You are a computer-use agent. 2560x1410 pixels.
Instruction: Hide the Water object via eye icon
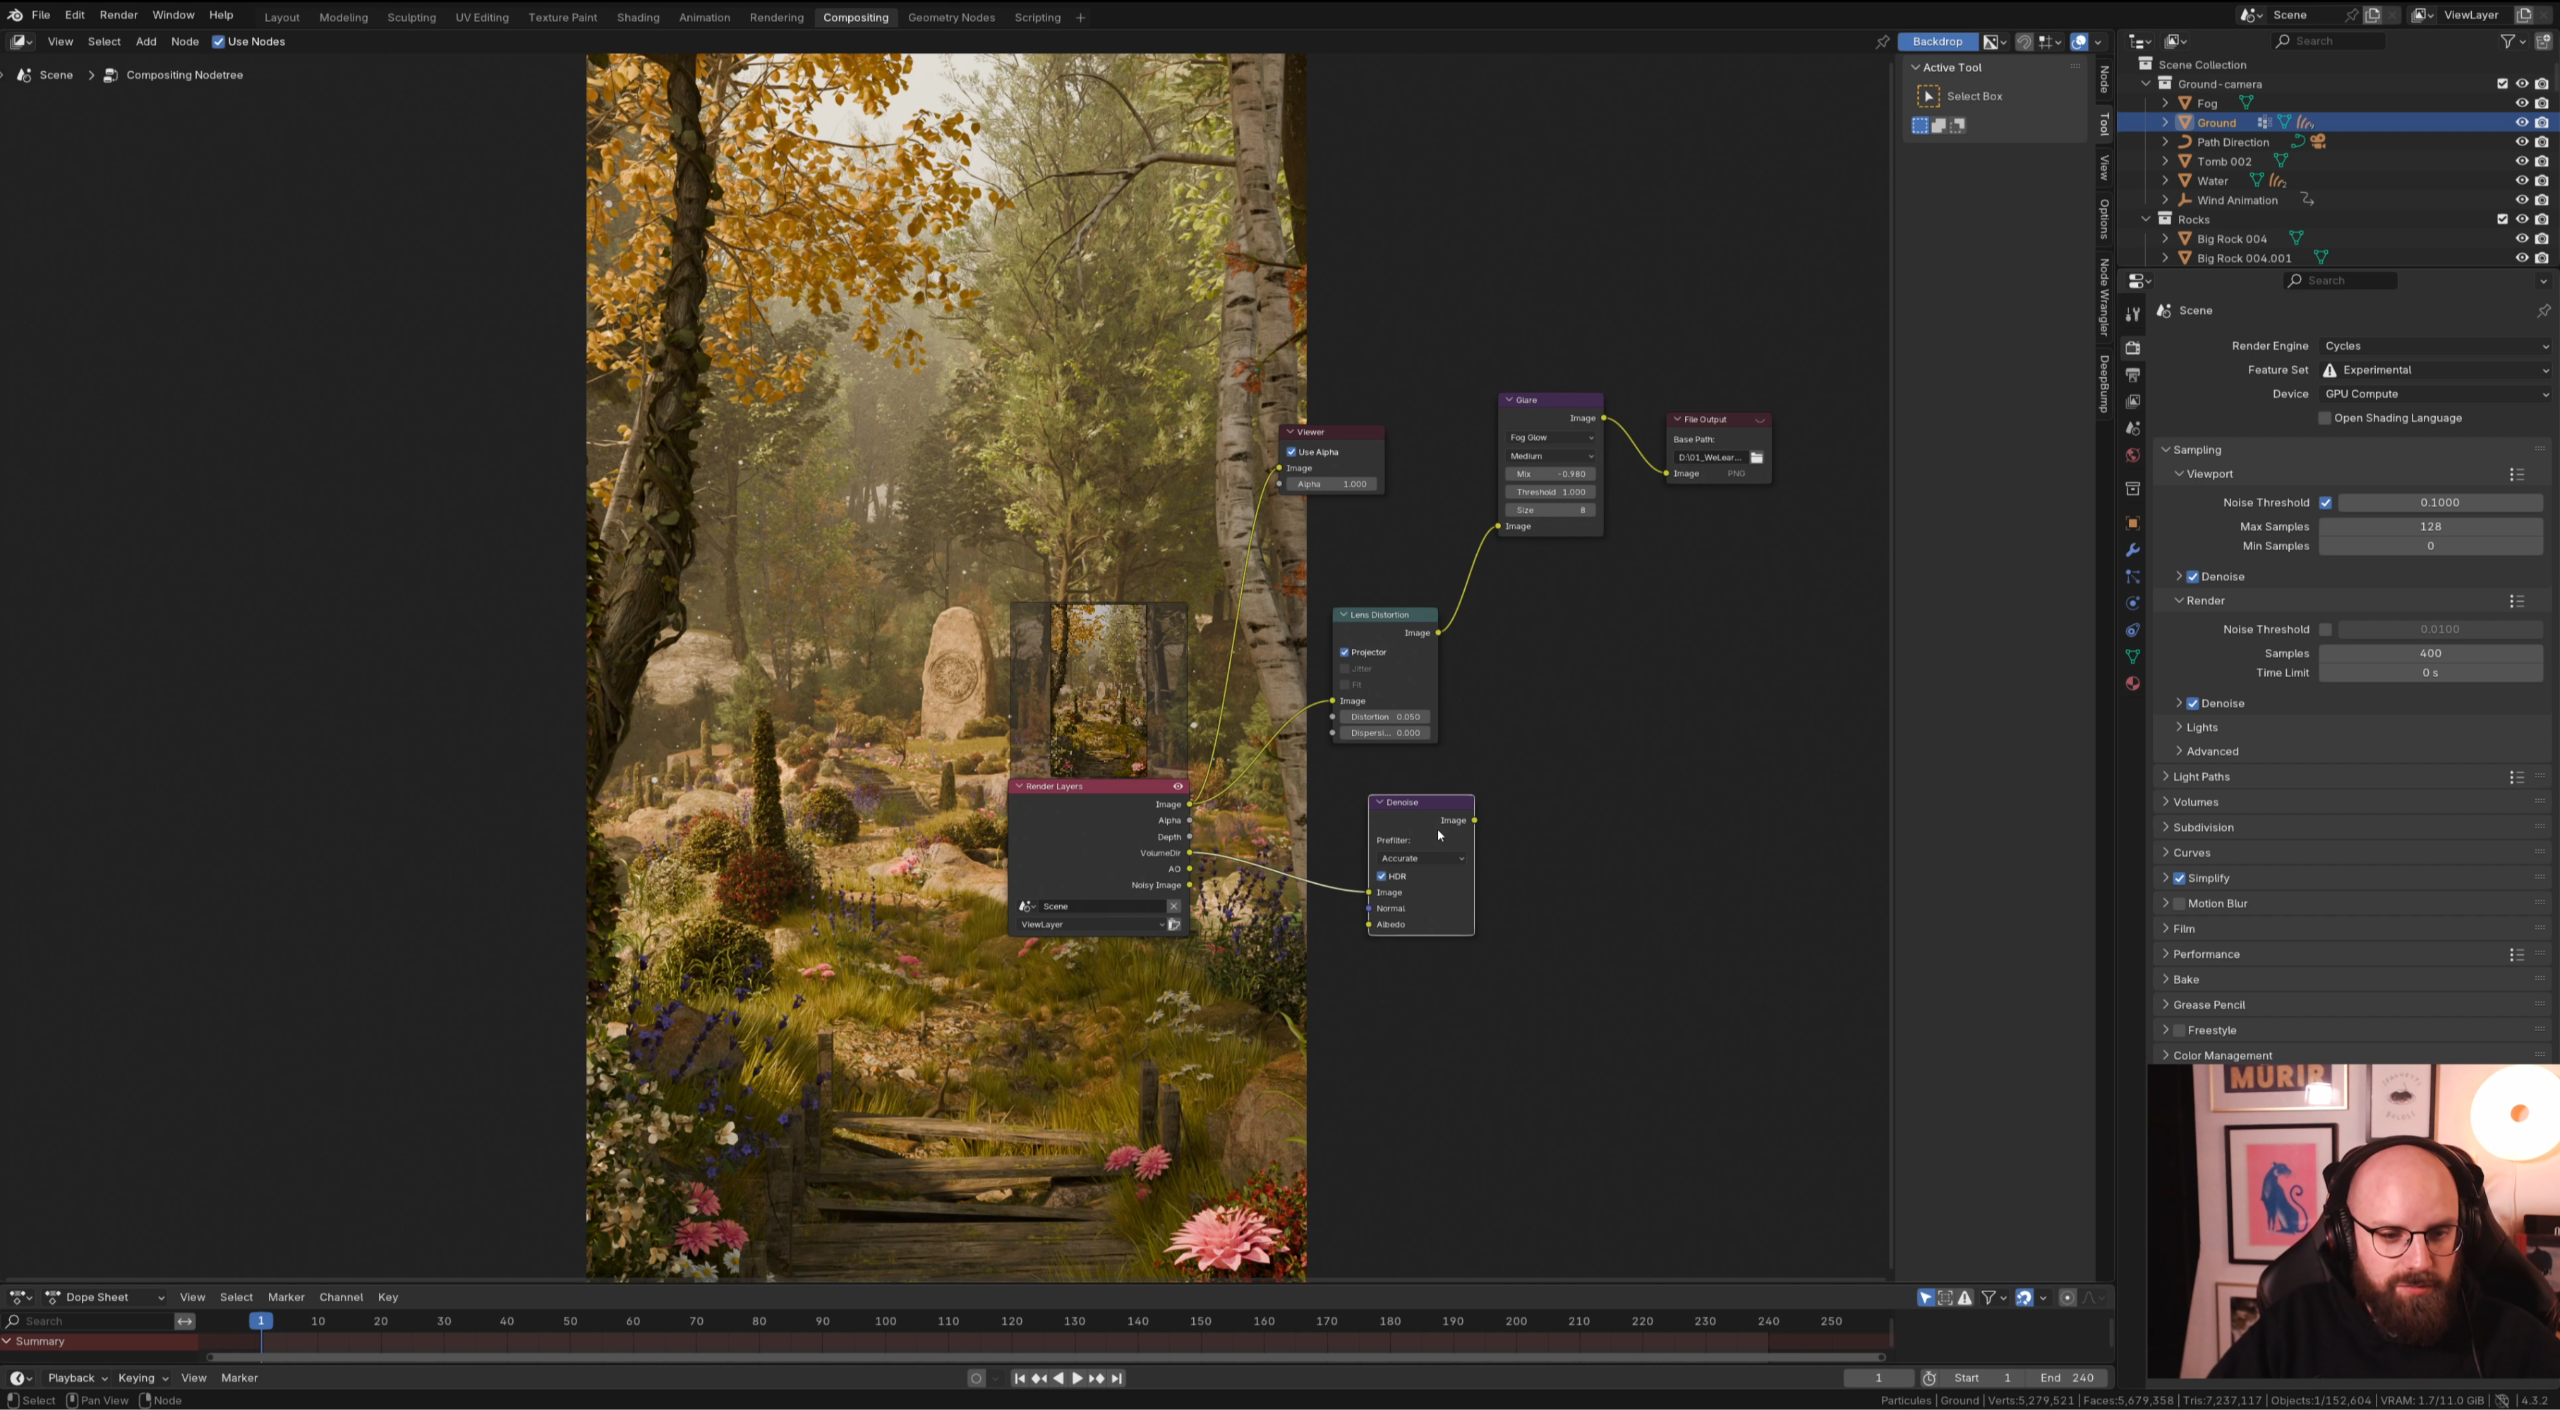[x=2521, y=181]
